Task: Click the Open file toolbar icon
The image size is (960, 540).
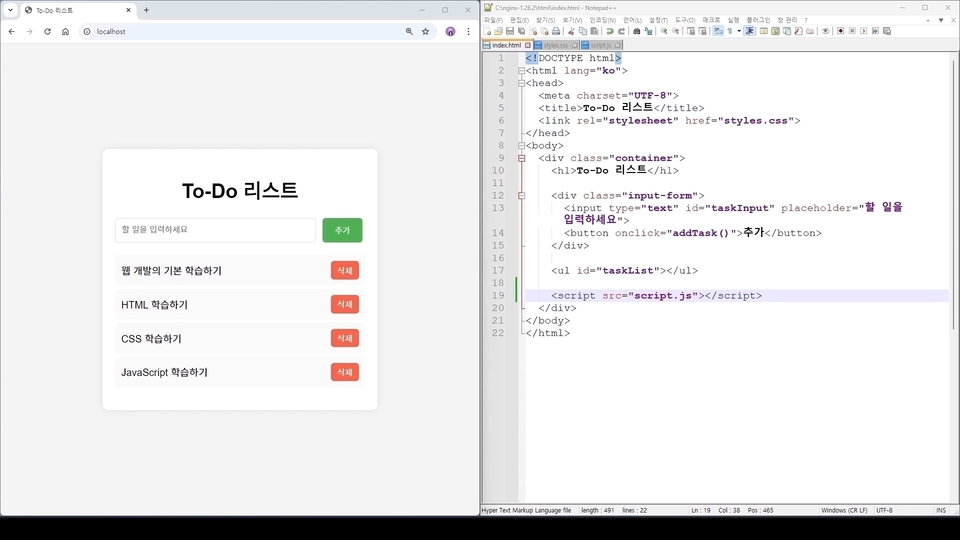Action: [x=498, y=31]
